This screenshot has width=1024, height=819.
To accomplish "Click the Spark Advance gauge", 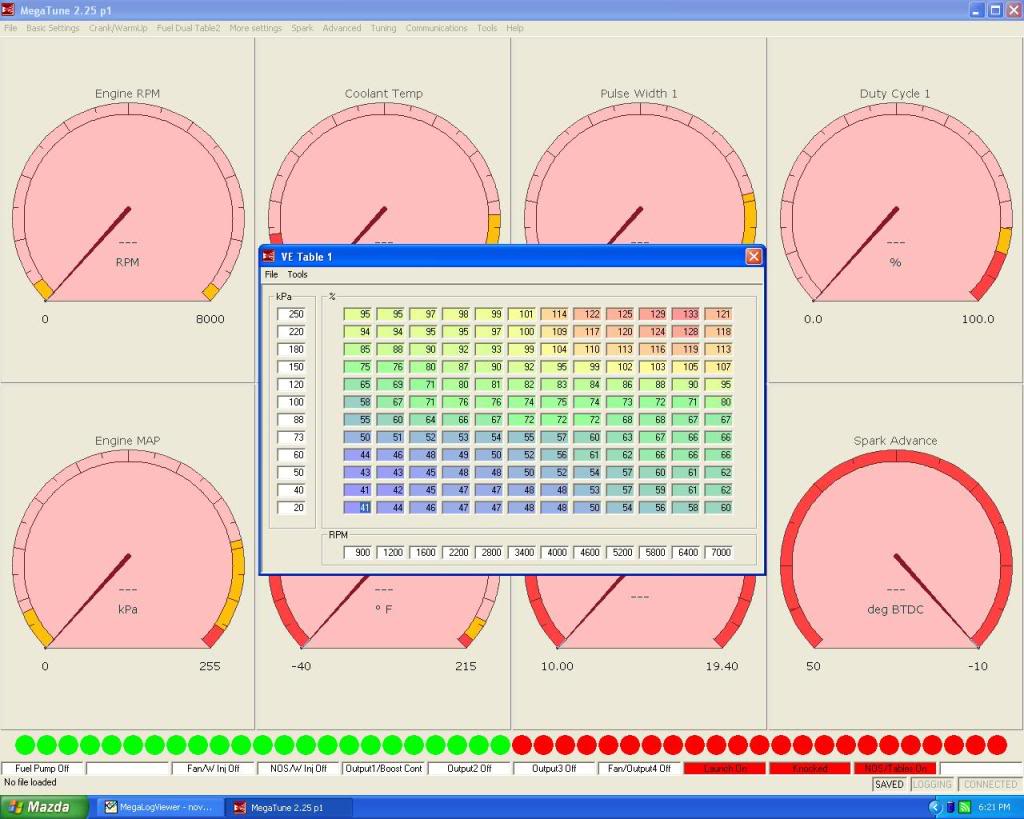I will 895,555.
